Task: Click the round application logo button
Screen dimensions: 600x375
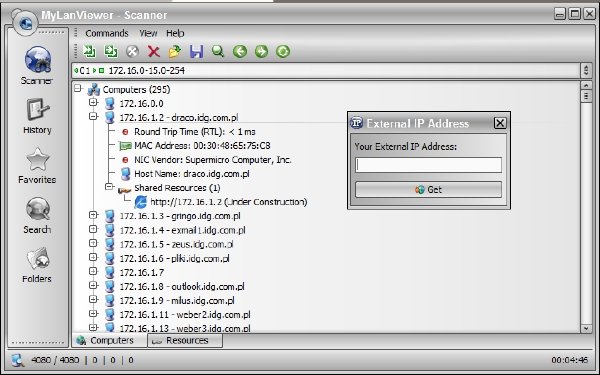Action: pos(25,23)
